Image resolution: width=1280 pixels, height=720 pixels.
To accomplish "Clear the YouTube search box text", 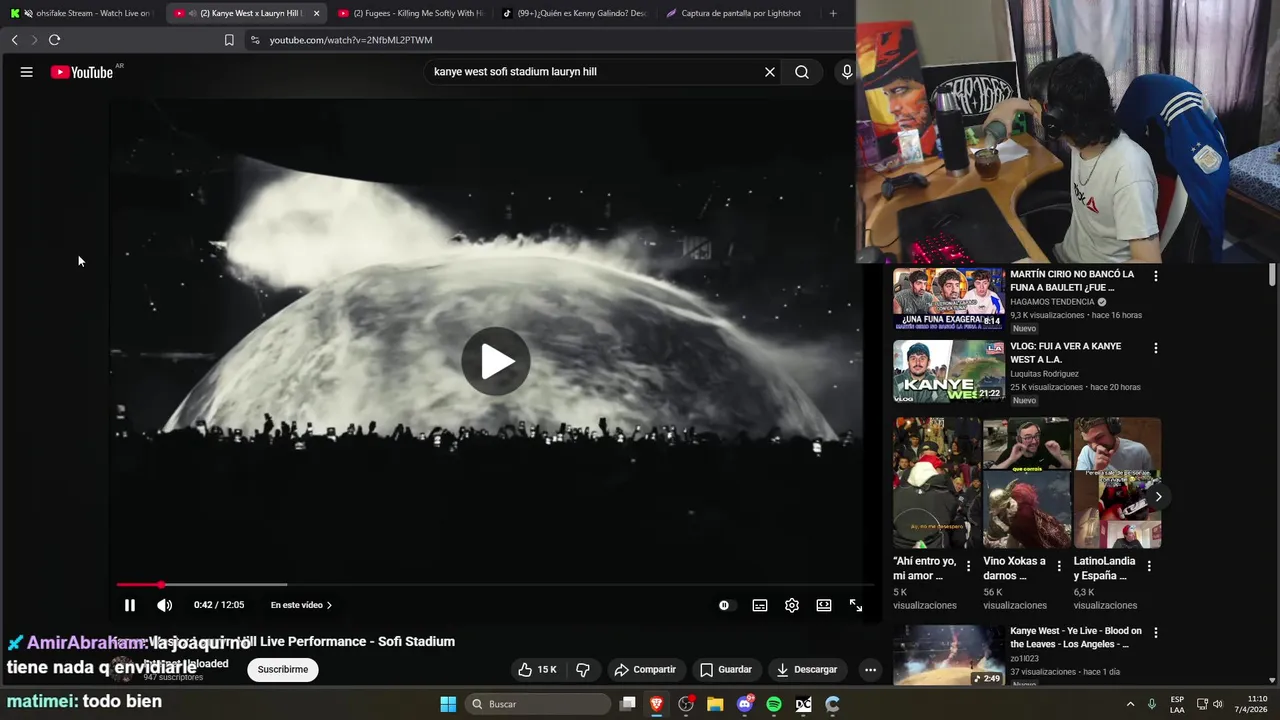I will point(770,72).
